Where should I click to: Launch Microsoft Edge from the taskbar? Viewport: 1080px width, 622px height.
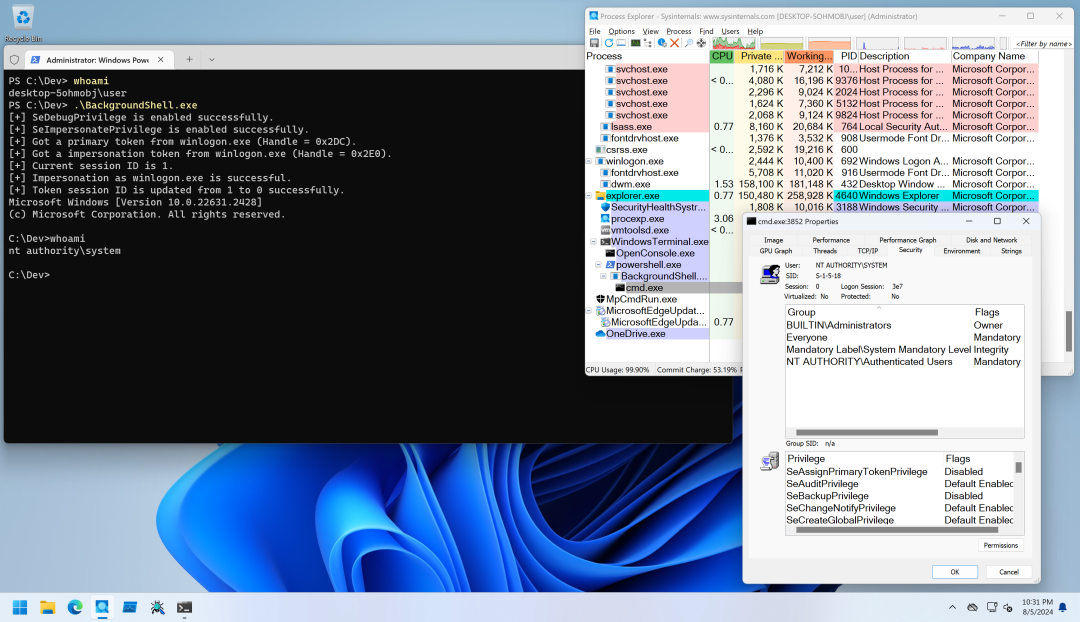point(75,607)
